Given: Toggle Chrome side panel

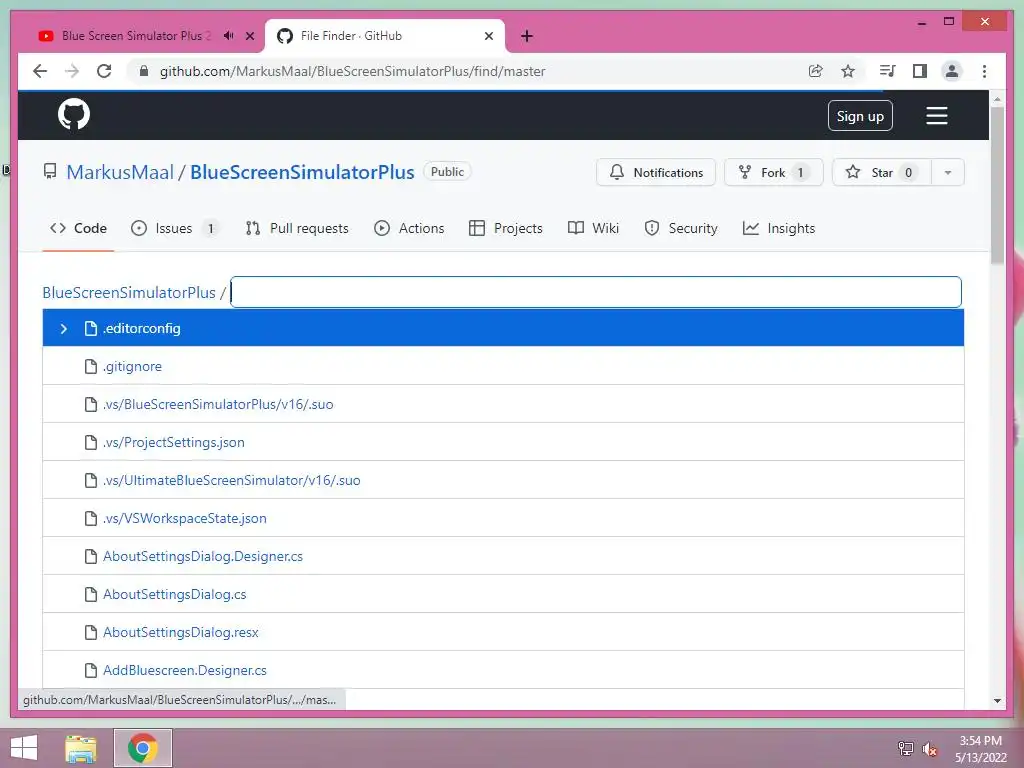Looking at the screenshot, I should (x=920, y=71).
